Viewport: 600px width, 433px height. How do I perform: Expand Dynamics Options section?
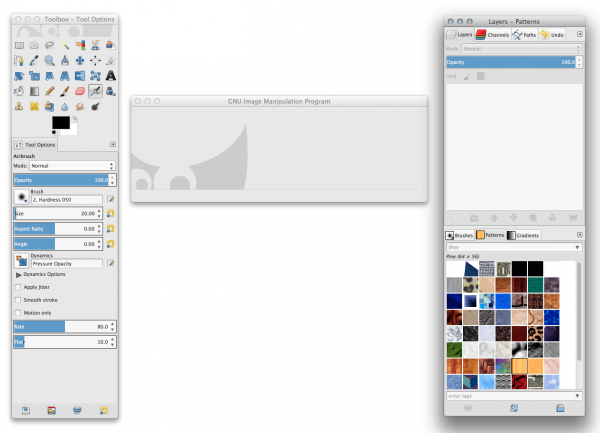pyautogui.click(x=18, y=275)
